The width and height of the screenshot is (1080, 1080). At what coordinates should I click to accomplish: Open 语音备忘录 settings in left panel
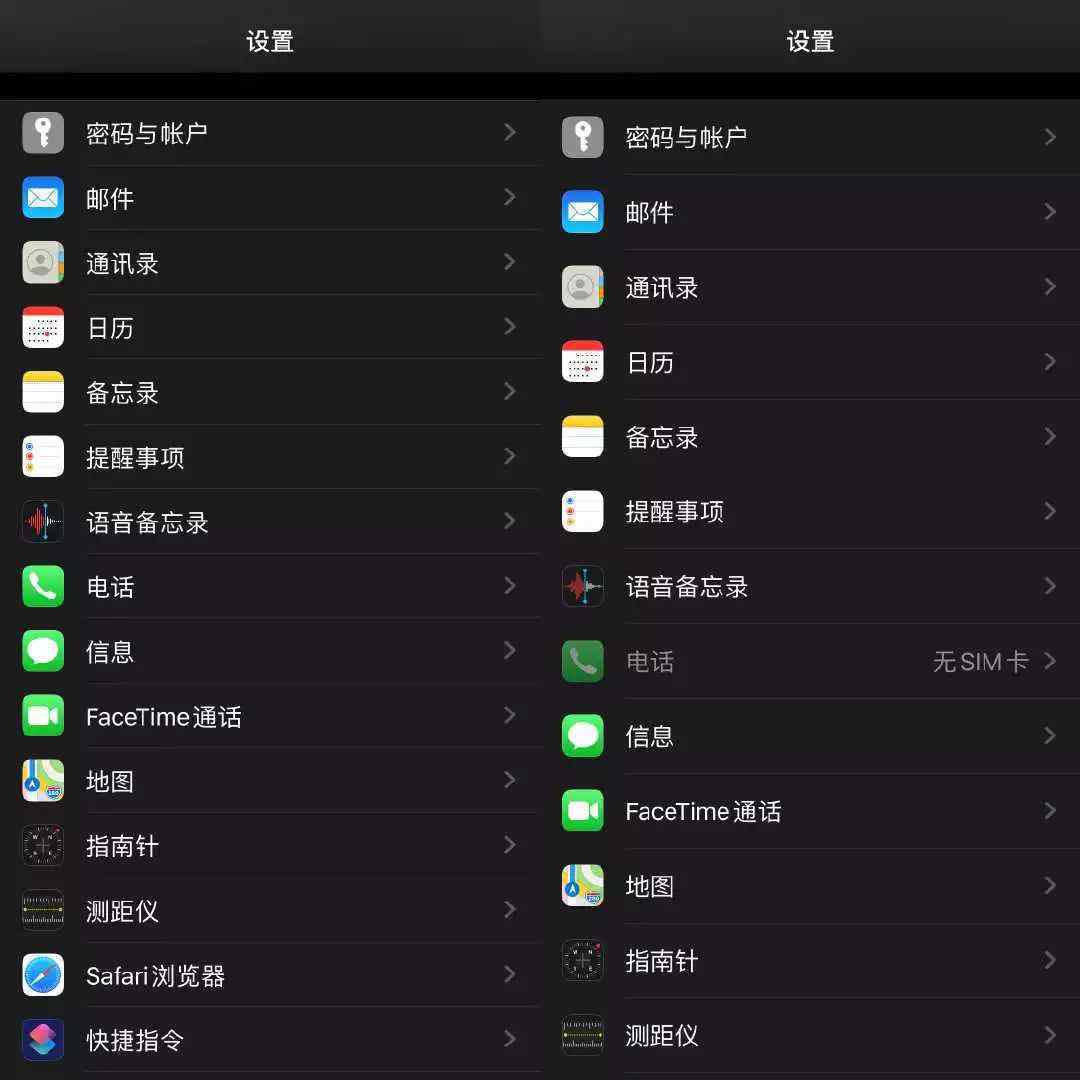pyautogui.click(x=270, y=521)
